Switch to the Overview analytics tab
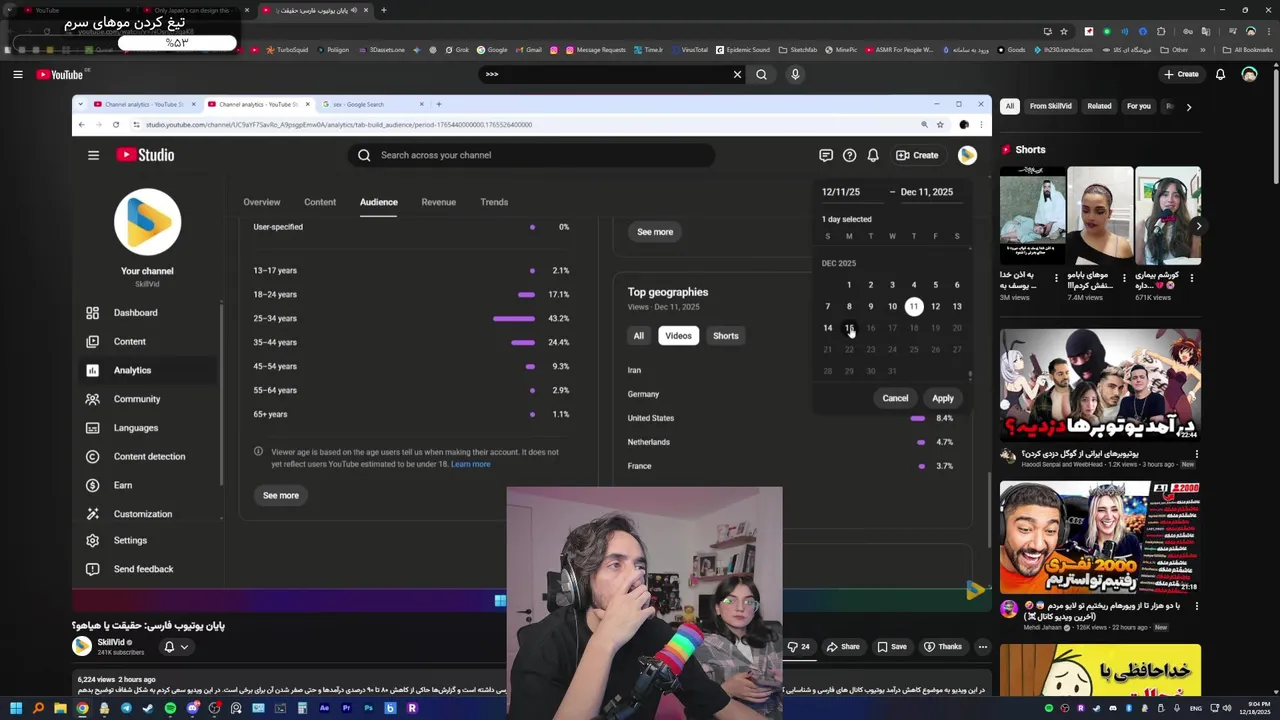The width and height of the screenshot is (1280, 720). point(262,202)
